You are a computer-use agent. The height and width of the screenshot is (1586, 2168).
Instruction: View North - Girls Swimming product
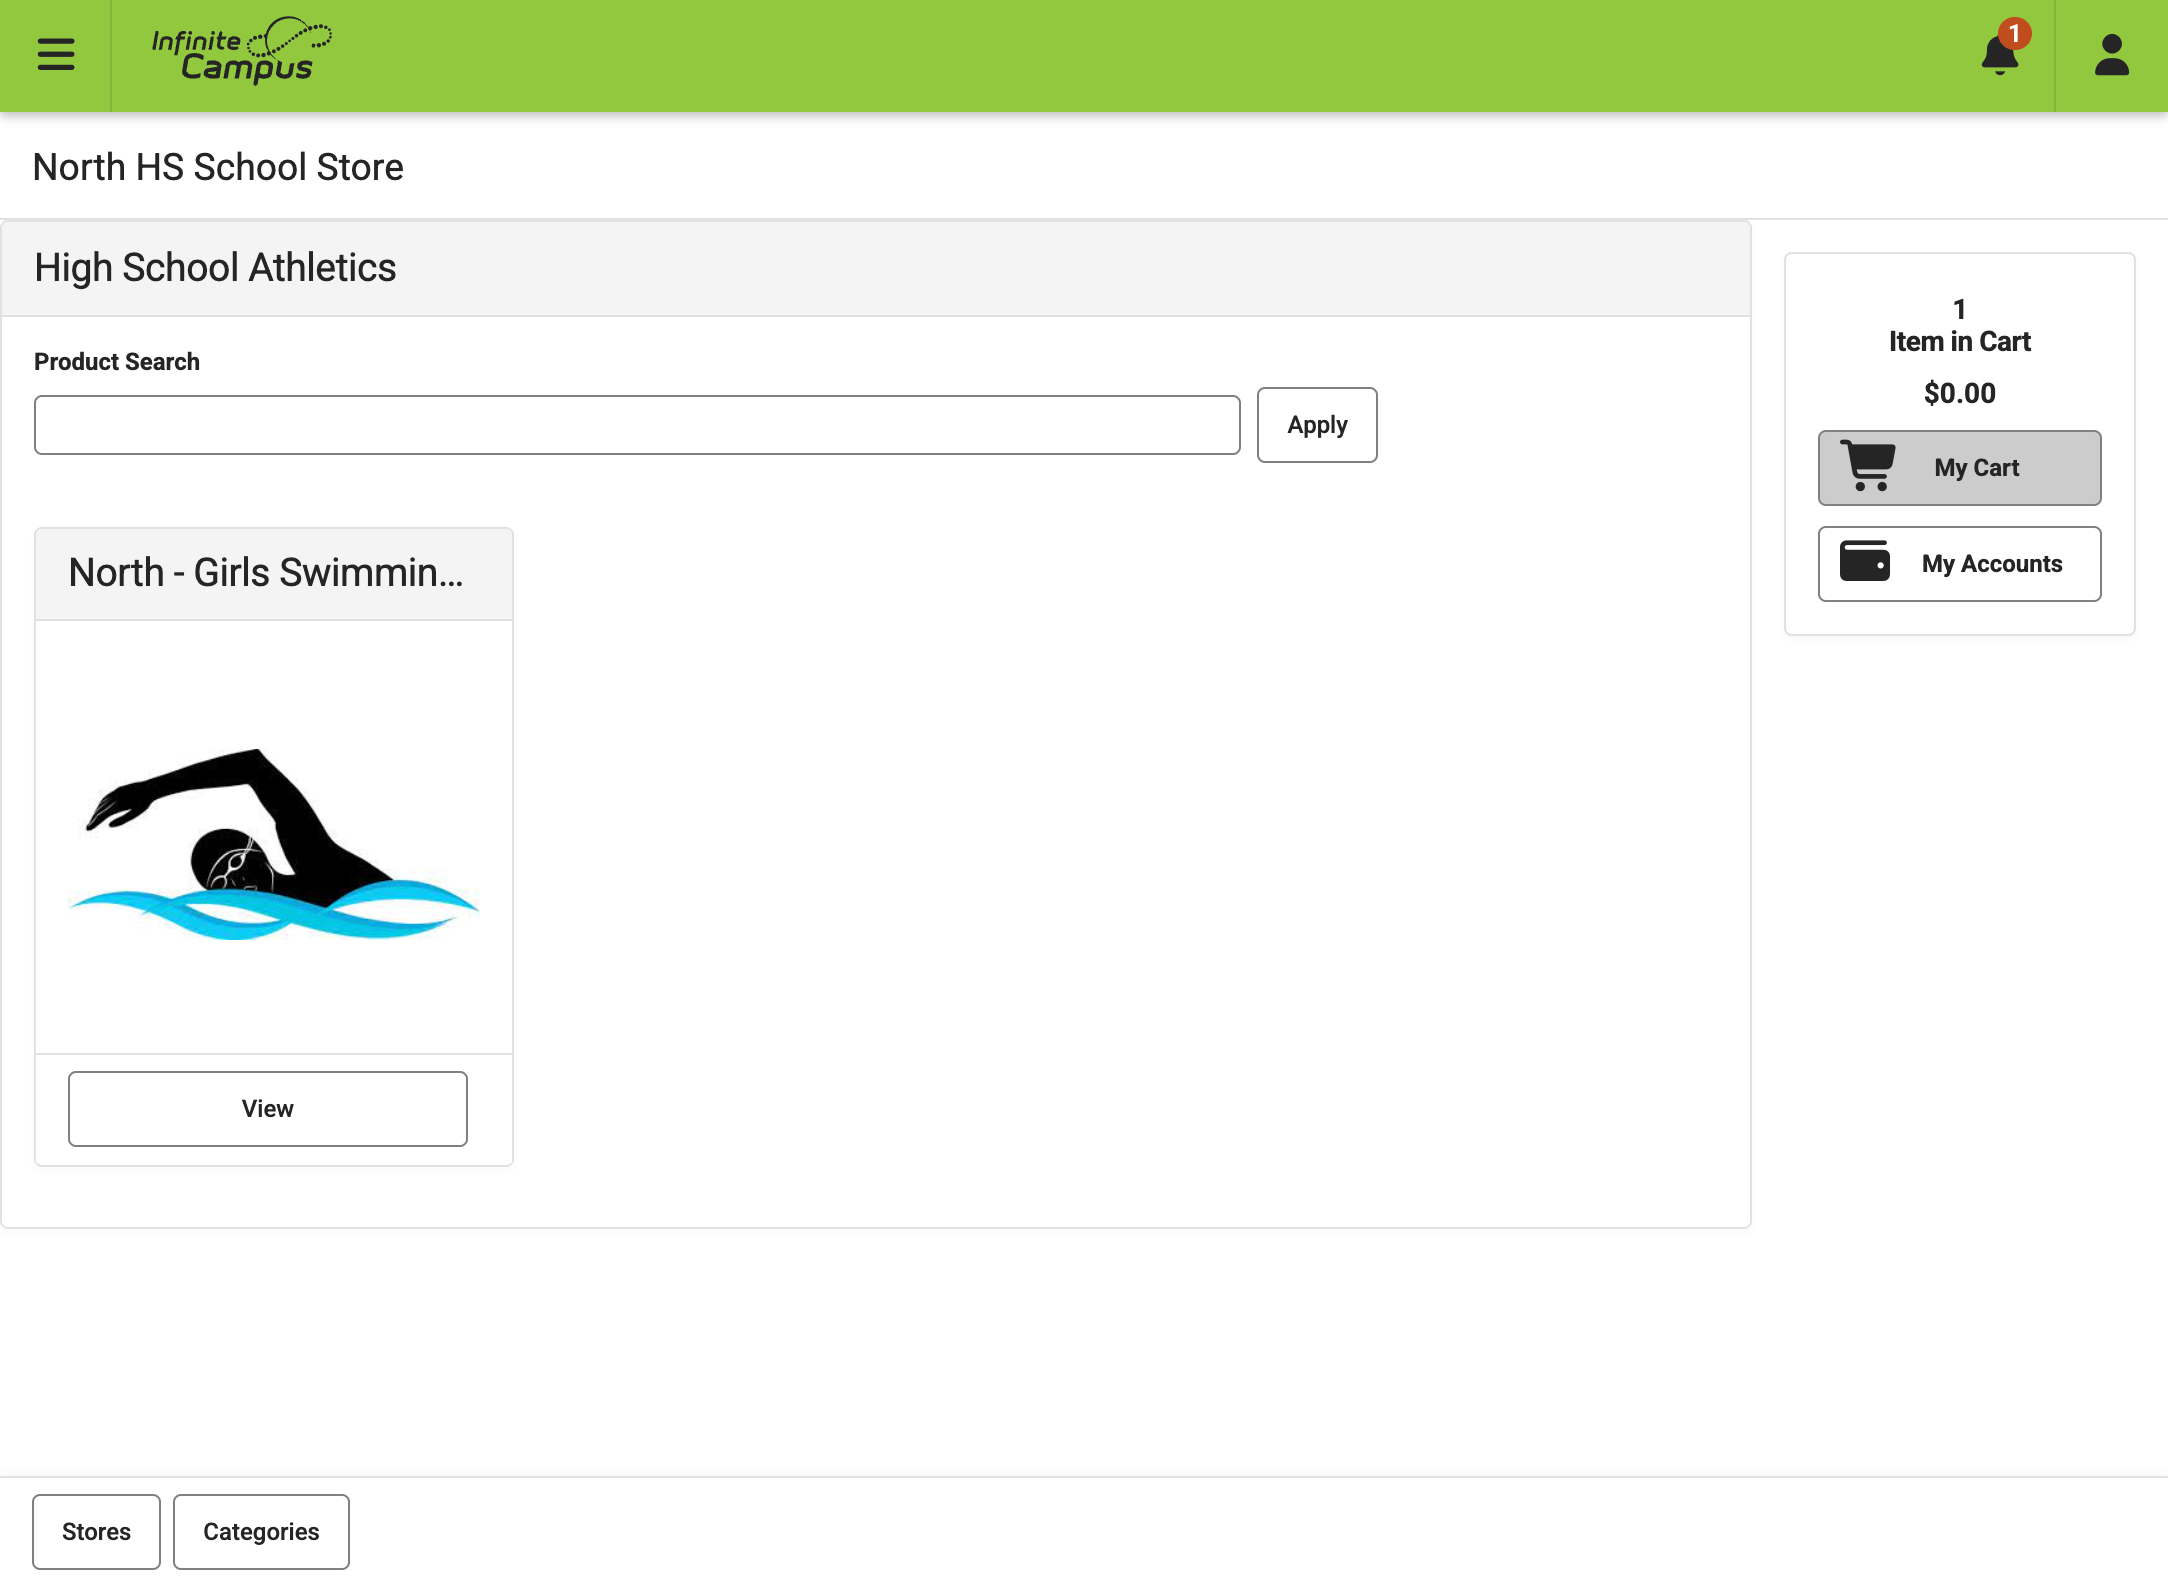click(268, 1109)
